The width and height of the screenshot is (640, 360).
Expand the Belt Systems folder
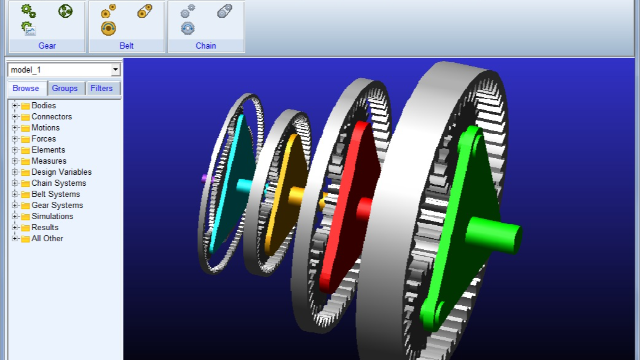pyautogui.click(x=15, y=194)
